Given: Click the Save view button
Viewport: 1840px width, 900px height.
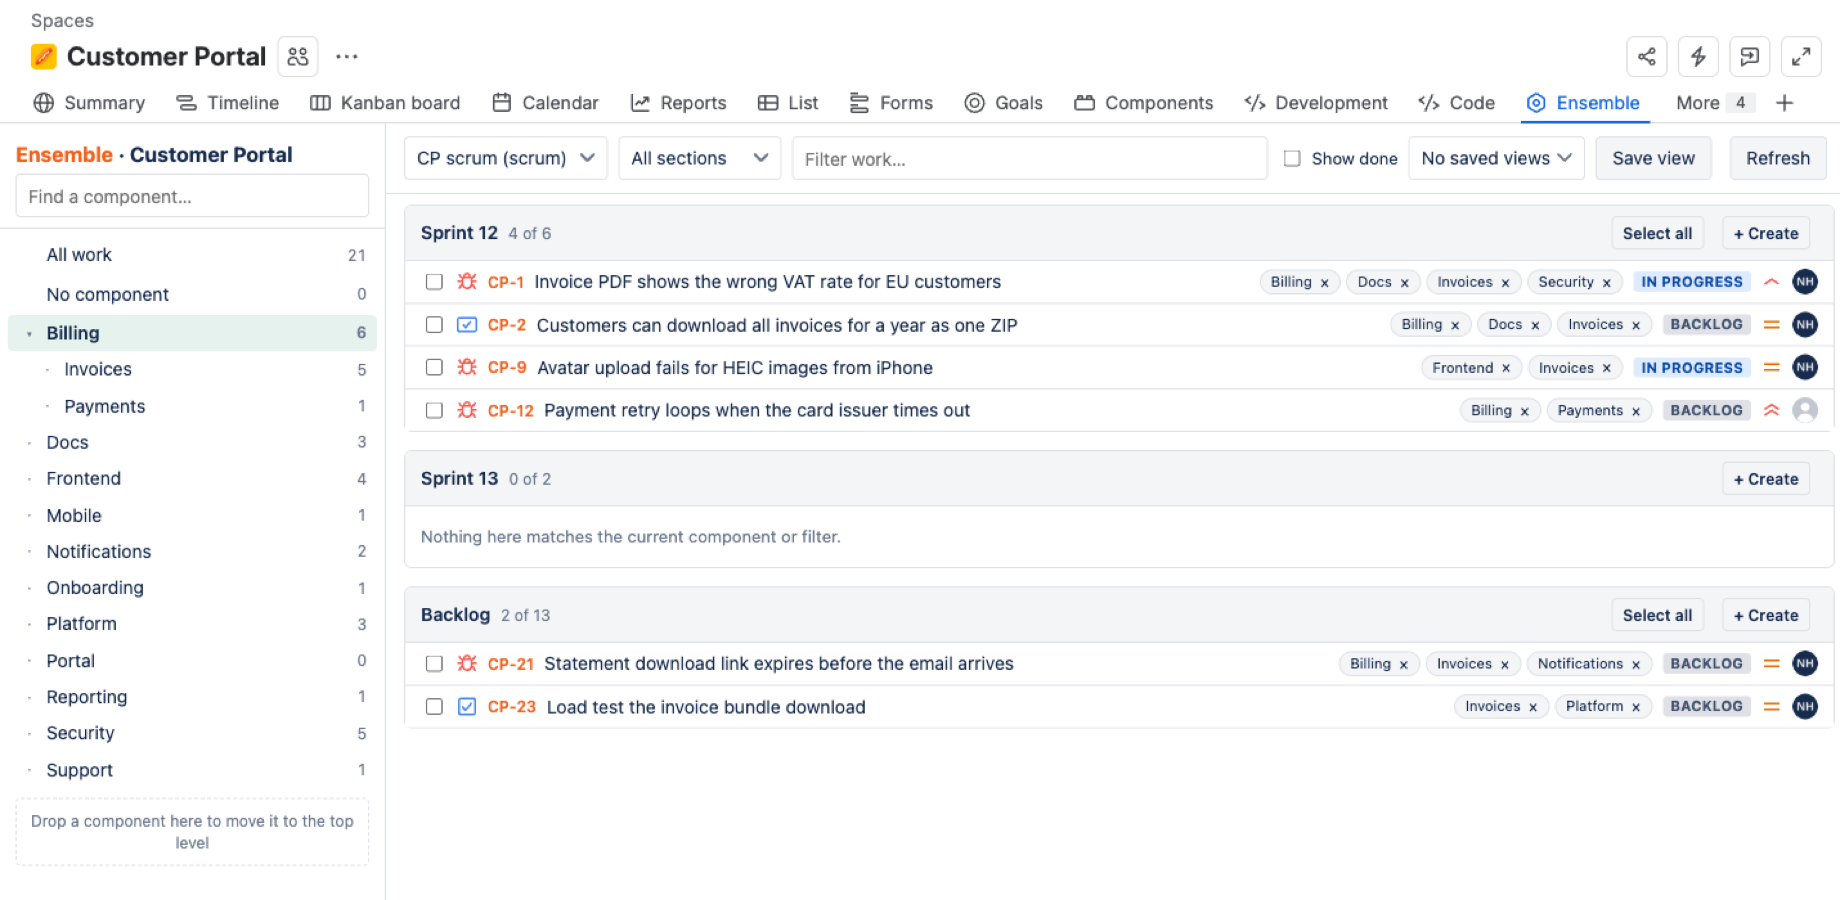Looking at the screenshot, I should click(1654, 158).
